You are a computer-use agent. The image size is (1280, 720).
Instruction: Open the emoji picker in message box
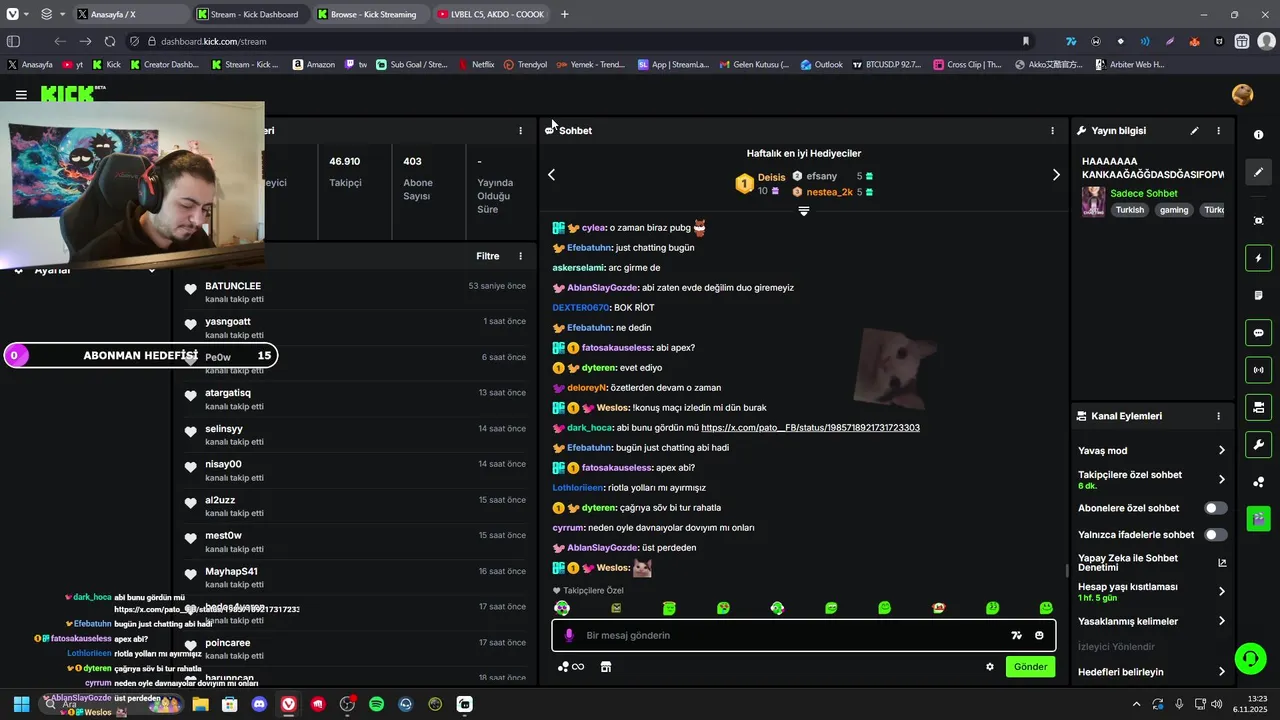(x=1039, y=636)
